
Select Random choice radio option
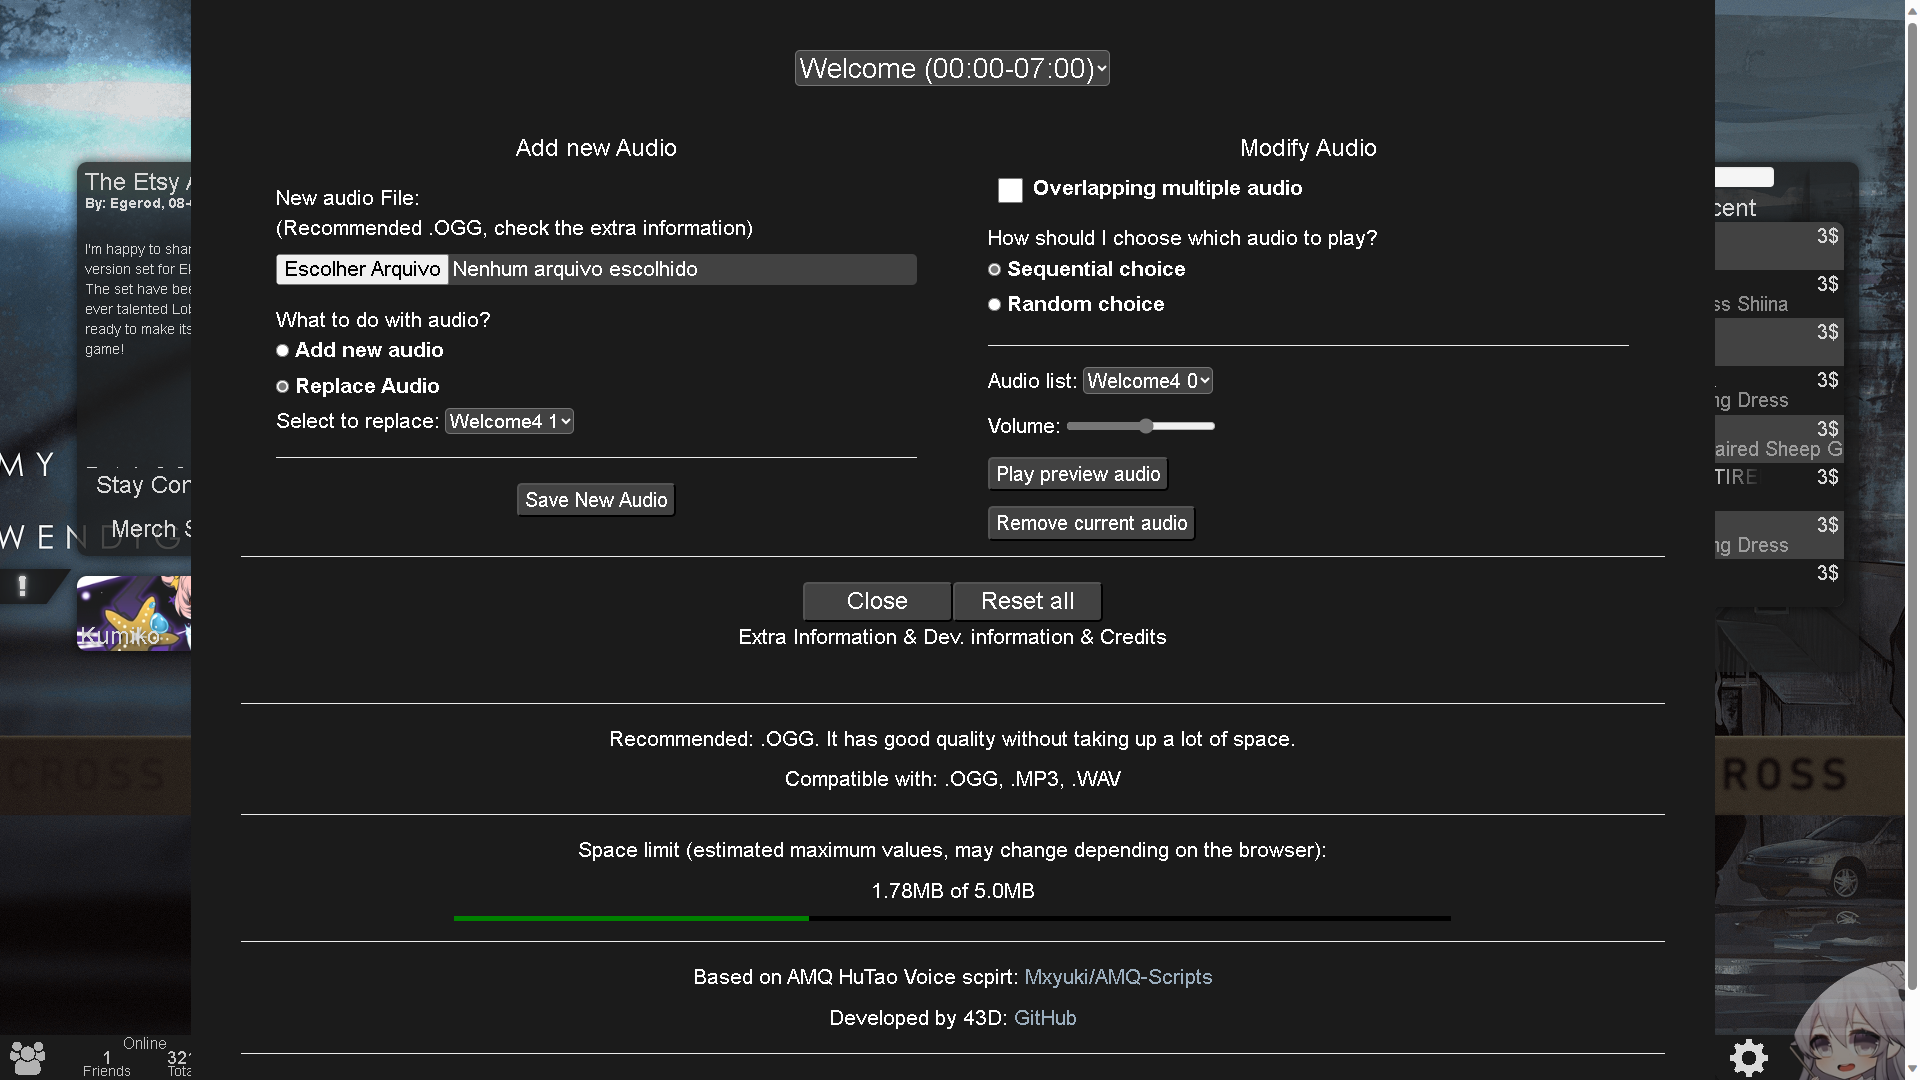994,305
